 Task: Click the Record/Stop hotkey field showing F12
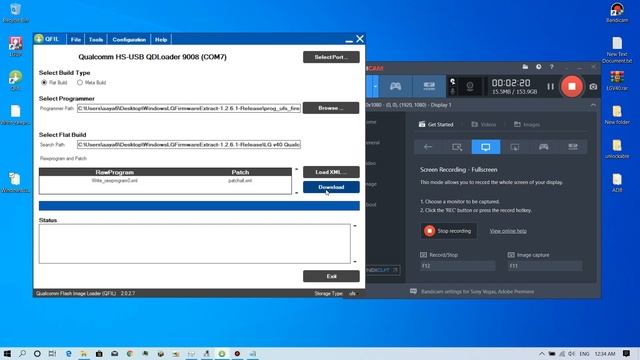(457, 266)
